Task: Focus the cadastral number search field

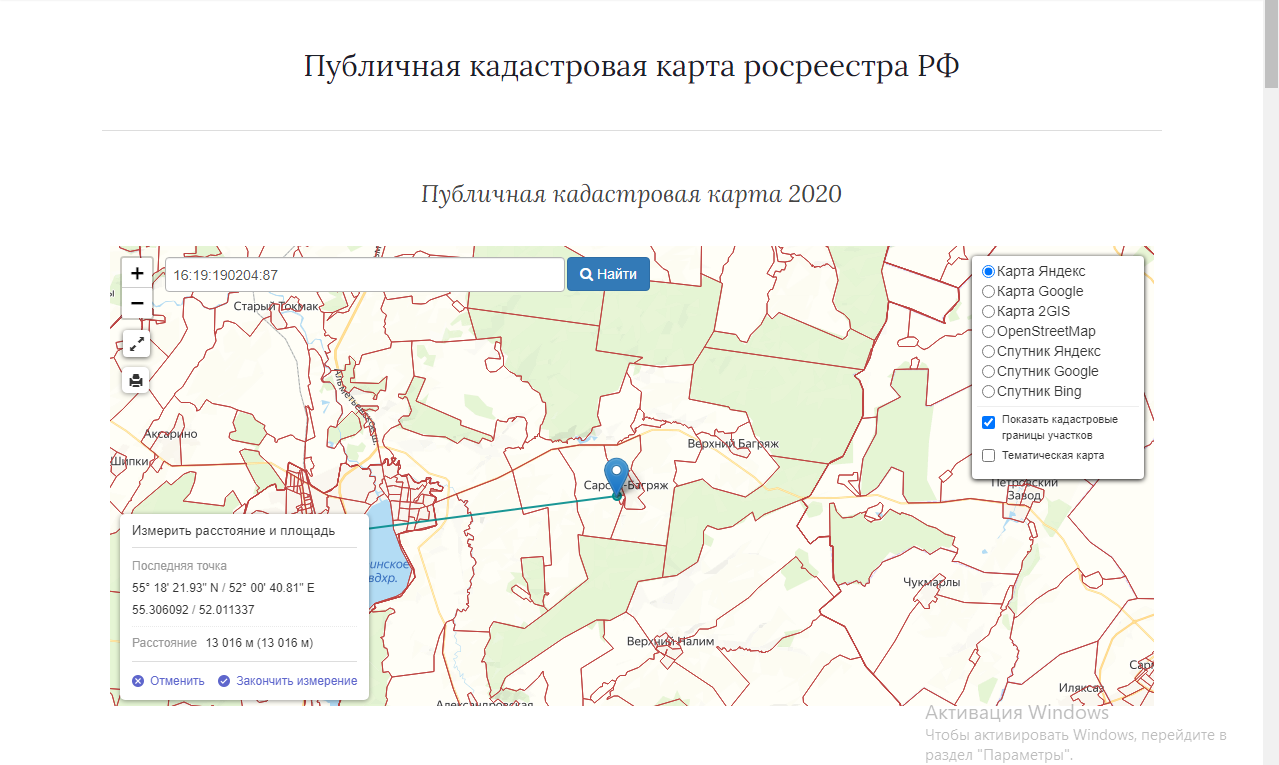Action: [365, 274]
